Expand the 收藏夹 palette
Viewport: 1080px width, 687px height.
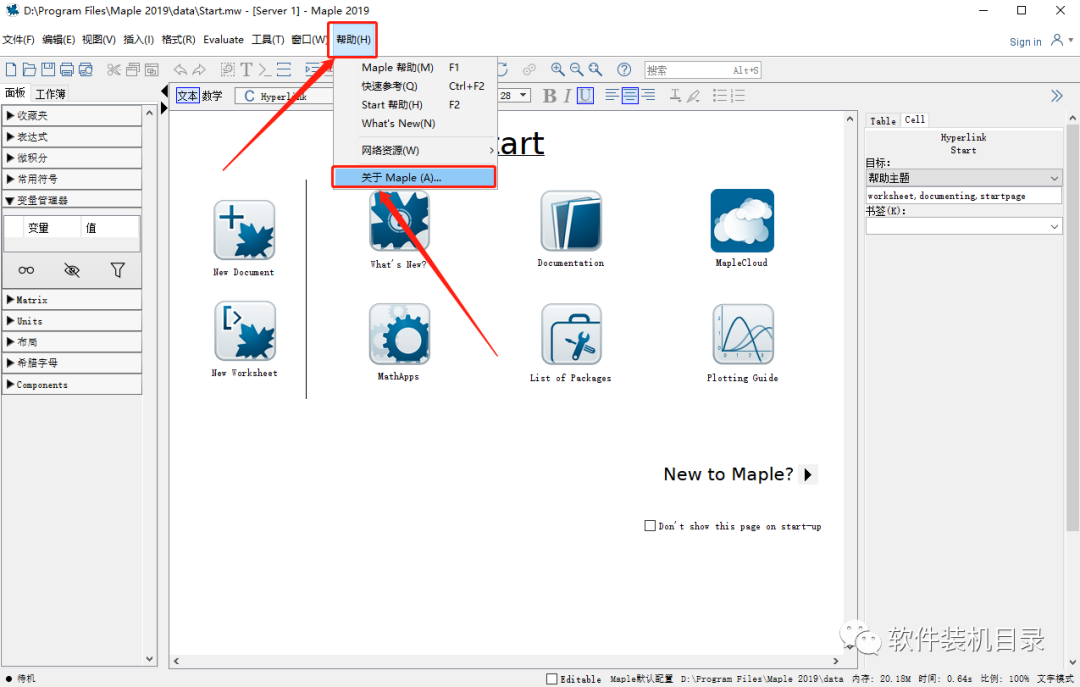click(x=72, y=116)
